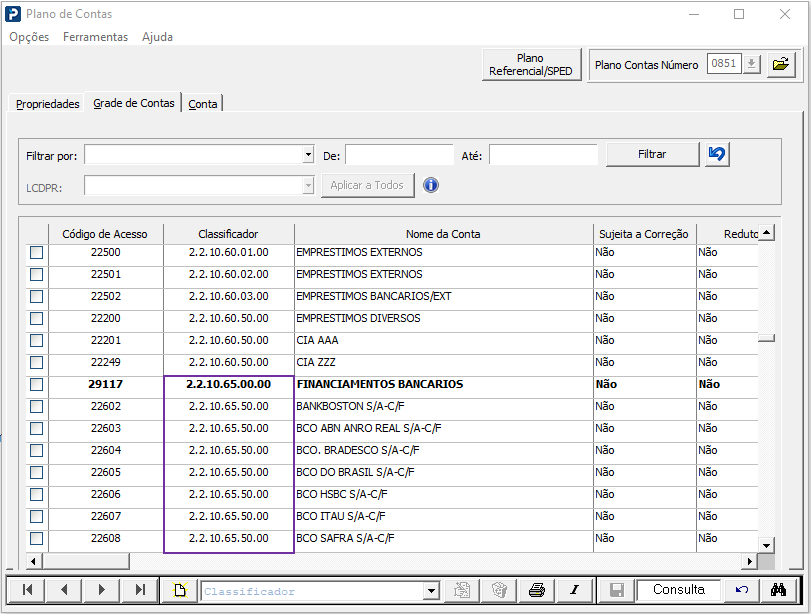Viewport: 811px width, 614px height.
Task: Sort by the Código de Acesso column header
Action: point(105,234)
